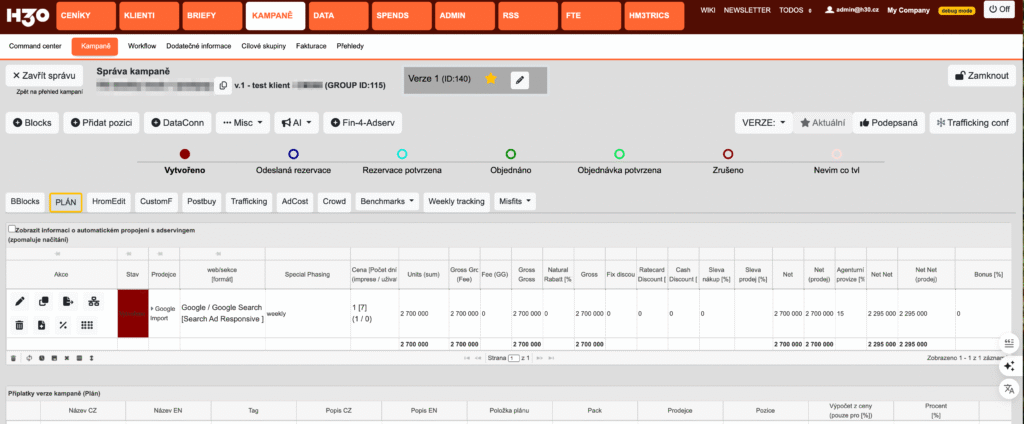
Task: Edit Verze 1 using the pencil icon
Action: [x=518, y=79]
